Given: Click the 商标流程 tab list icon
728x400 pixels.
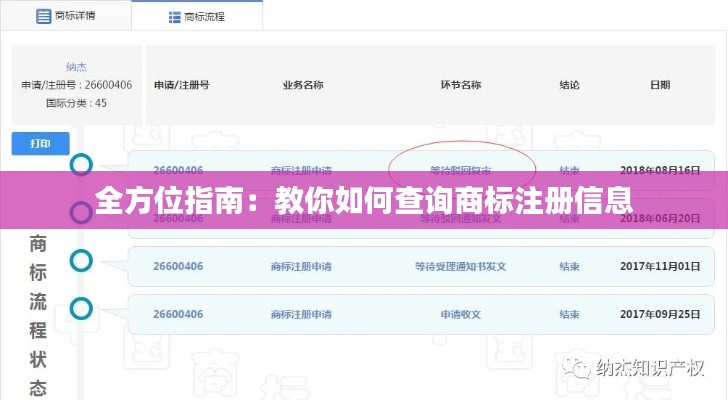Looking at the screenshot, I should click(175, 17).
